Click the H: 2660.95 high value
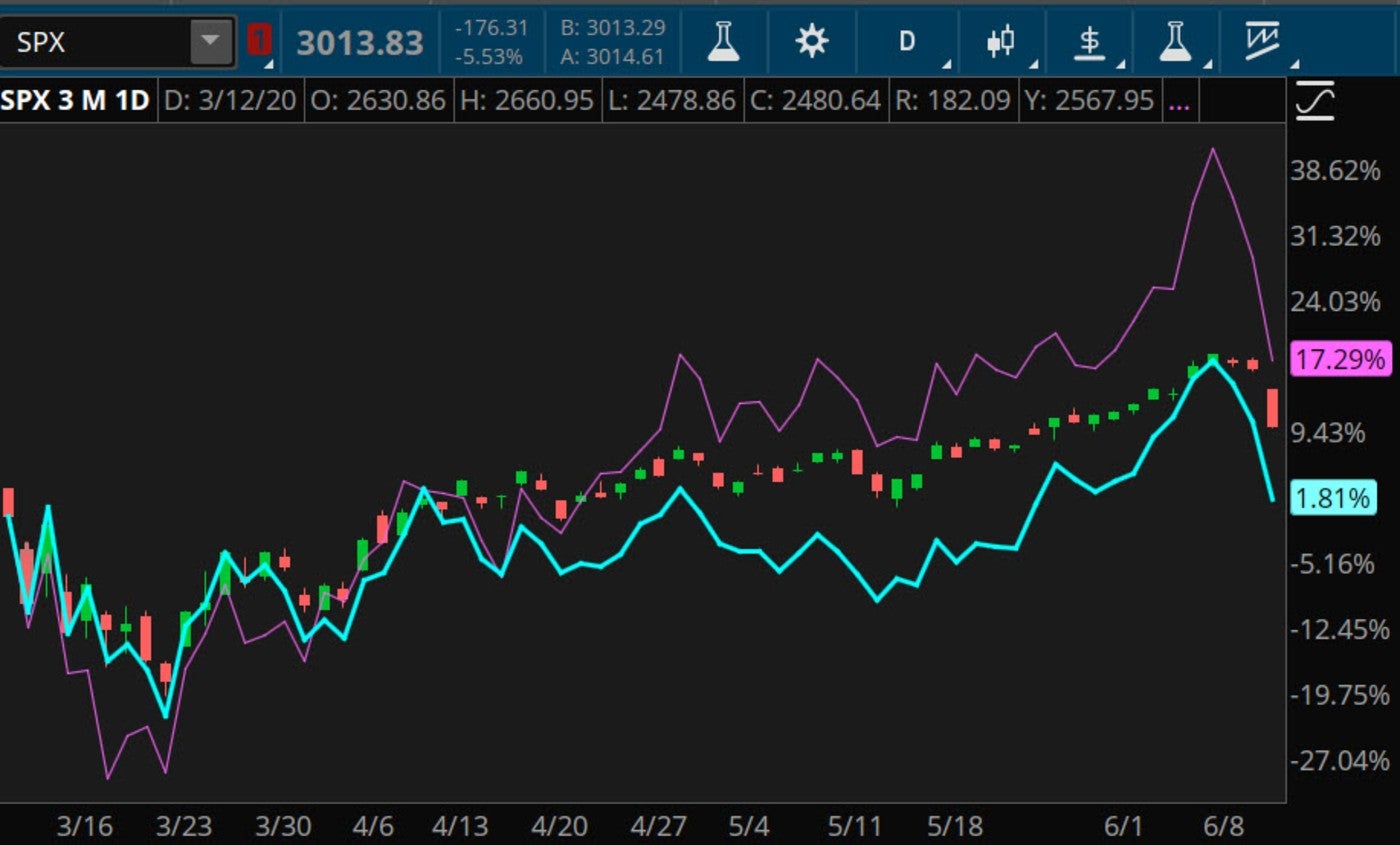This screenshot has height=845, width=1400. (527, 101)
